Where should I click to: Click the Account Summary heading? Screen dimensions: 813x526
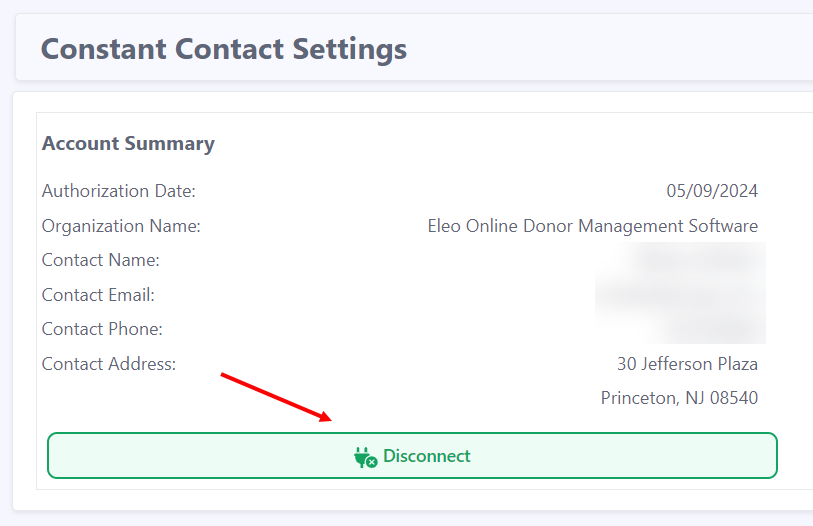click(128, 143)
